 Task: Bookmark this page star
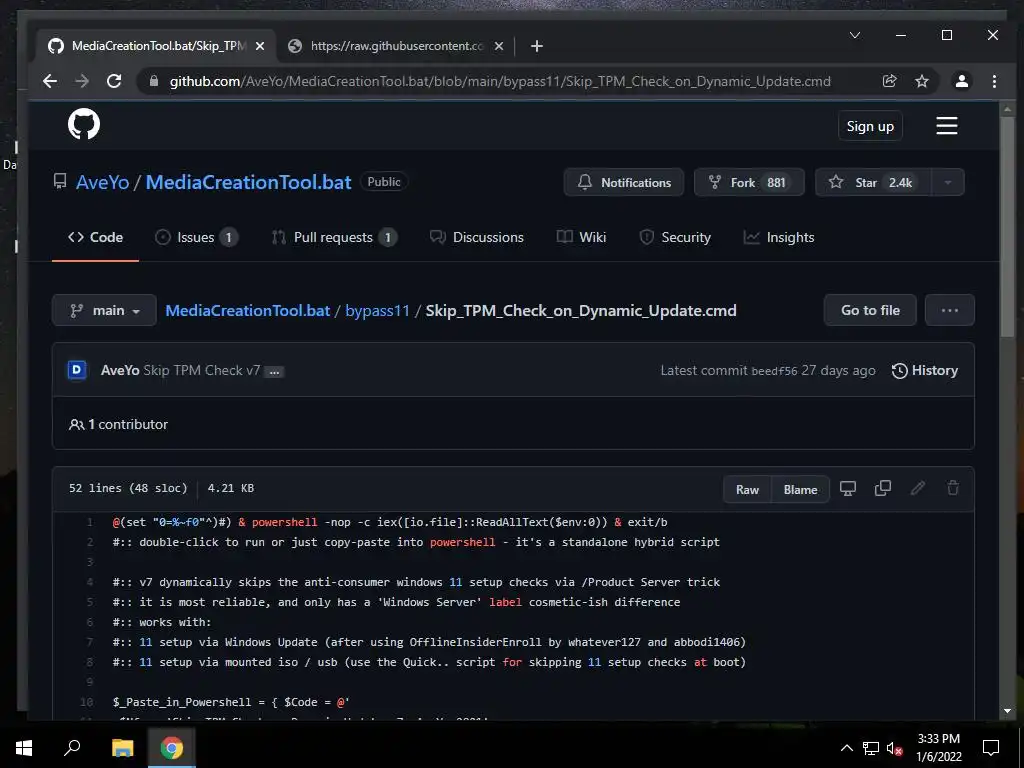[x=921, y=81]
